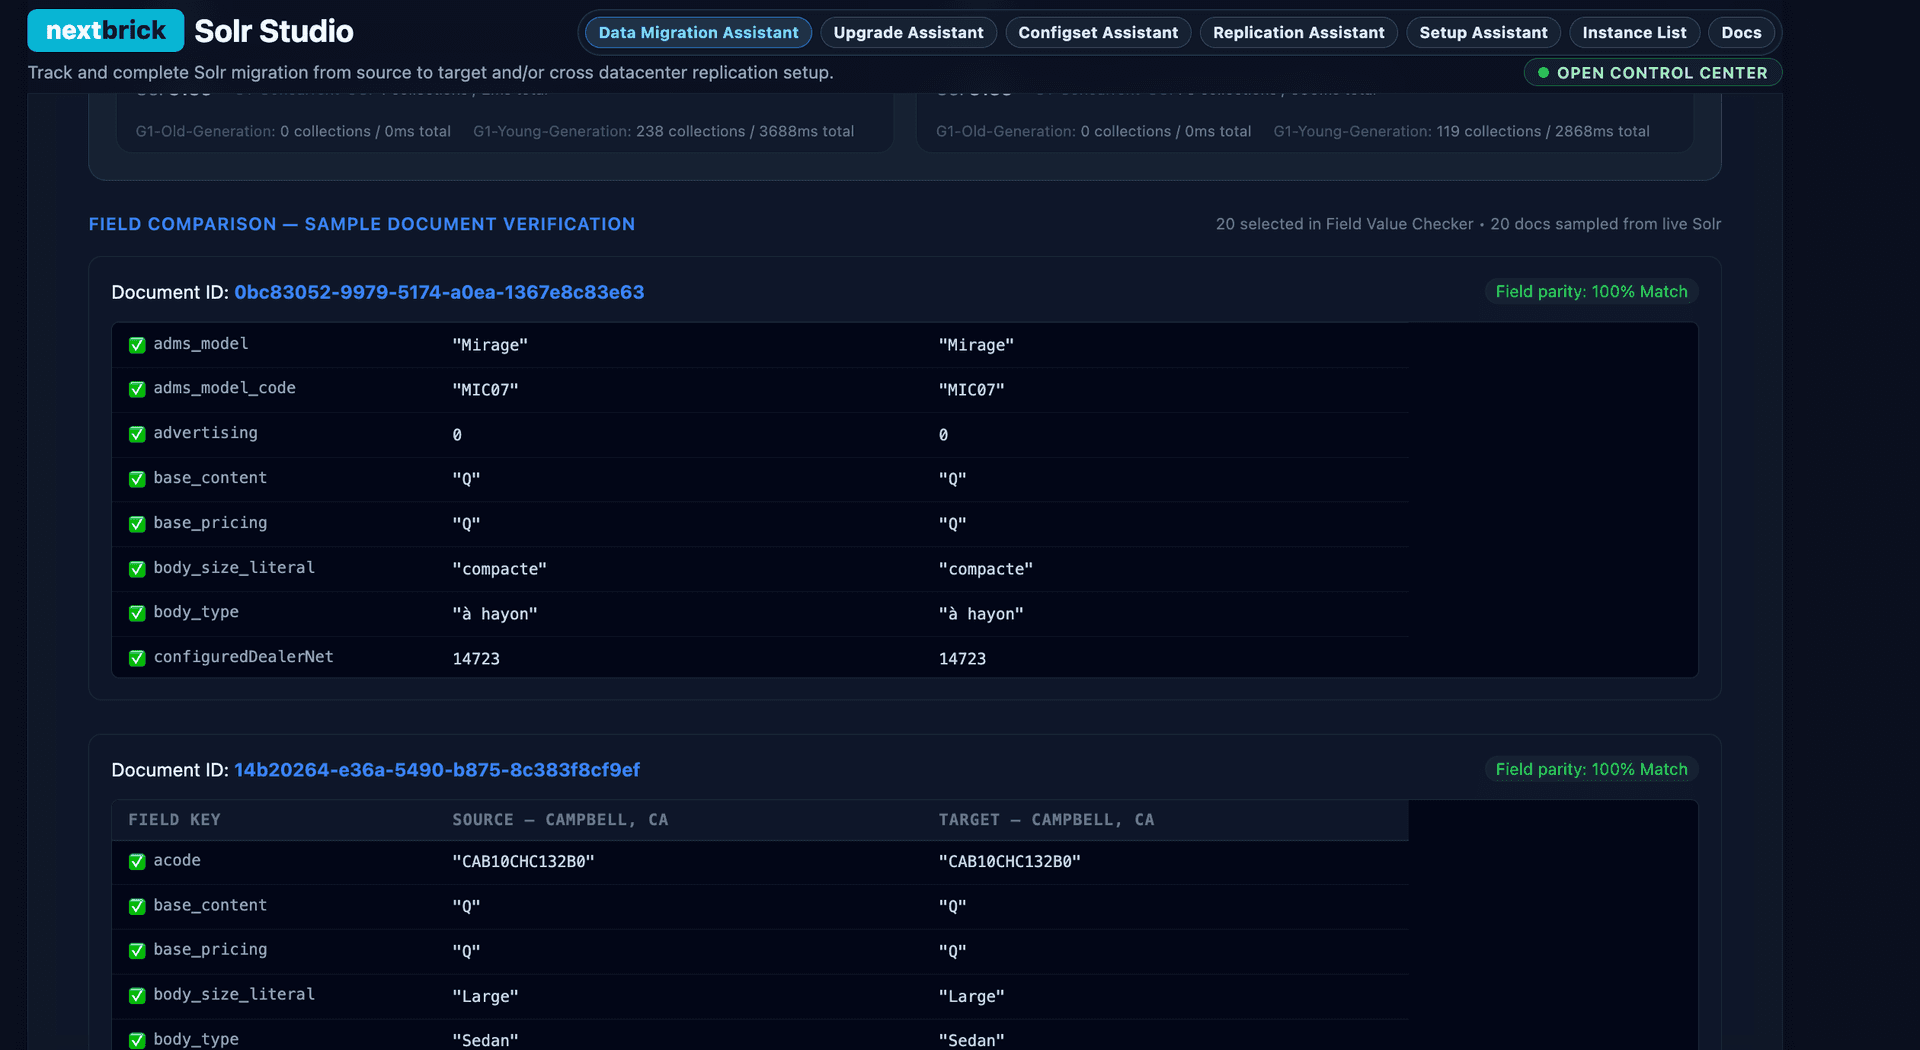Click the SOURCE — CAMPBELL, CA column header
Viewport: 1920px width, 1050px height.
560,820
